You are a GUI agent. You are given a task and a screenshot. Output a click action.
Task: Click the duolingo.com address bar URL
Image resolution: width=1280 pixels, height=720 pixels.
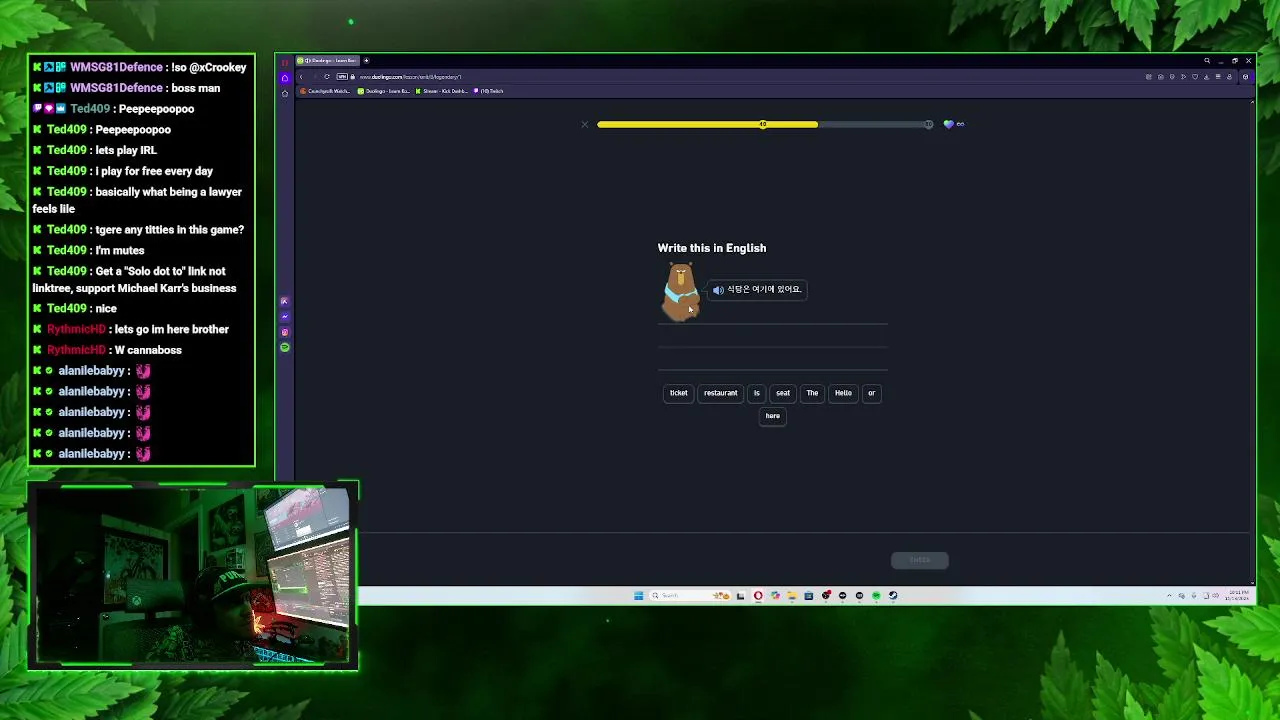click(411, 77)
